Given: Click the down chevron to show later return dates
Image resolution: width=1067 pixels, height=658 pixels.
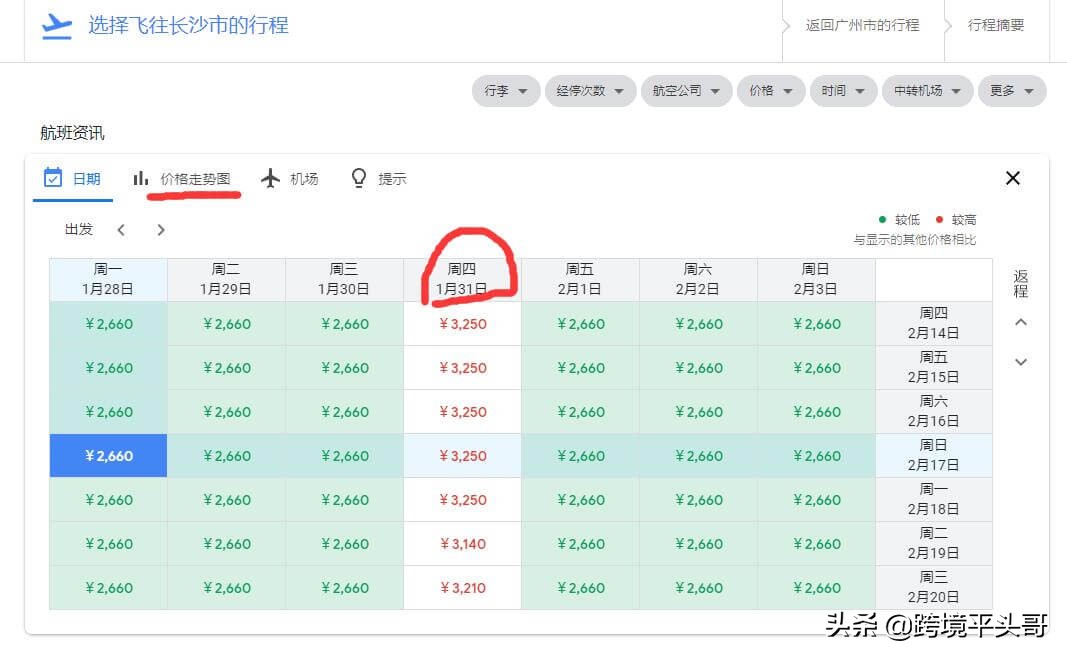Looking at the screenshot, I should coord(1021,362).
